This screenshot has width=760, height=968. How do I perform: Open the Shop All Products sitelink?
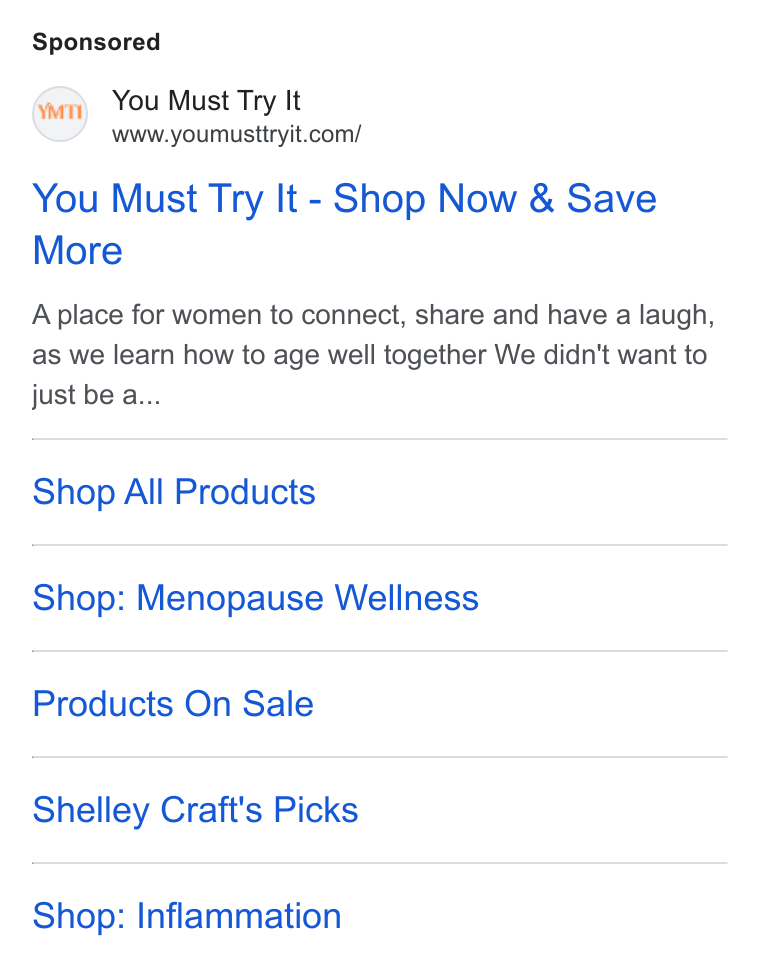click(x=173, y=492)
